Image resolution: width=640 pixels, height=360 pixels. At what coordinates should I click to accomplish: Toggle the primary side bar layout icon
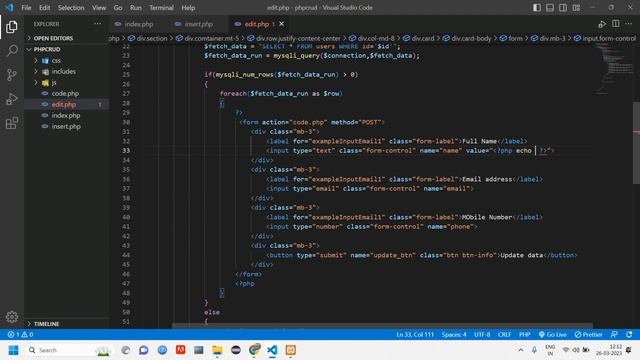(537, 8)
